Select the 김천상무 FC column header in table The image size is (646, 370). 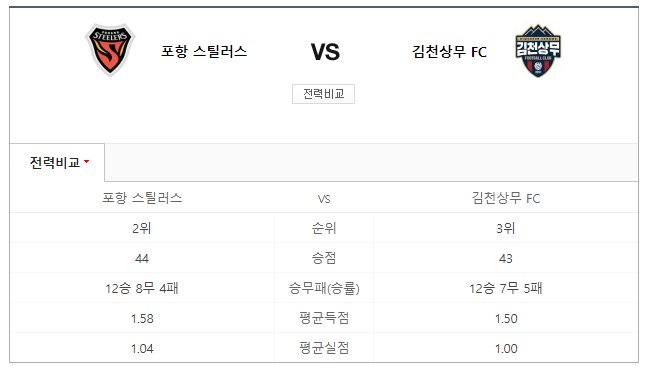pos(506,198)
